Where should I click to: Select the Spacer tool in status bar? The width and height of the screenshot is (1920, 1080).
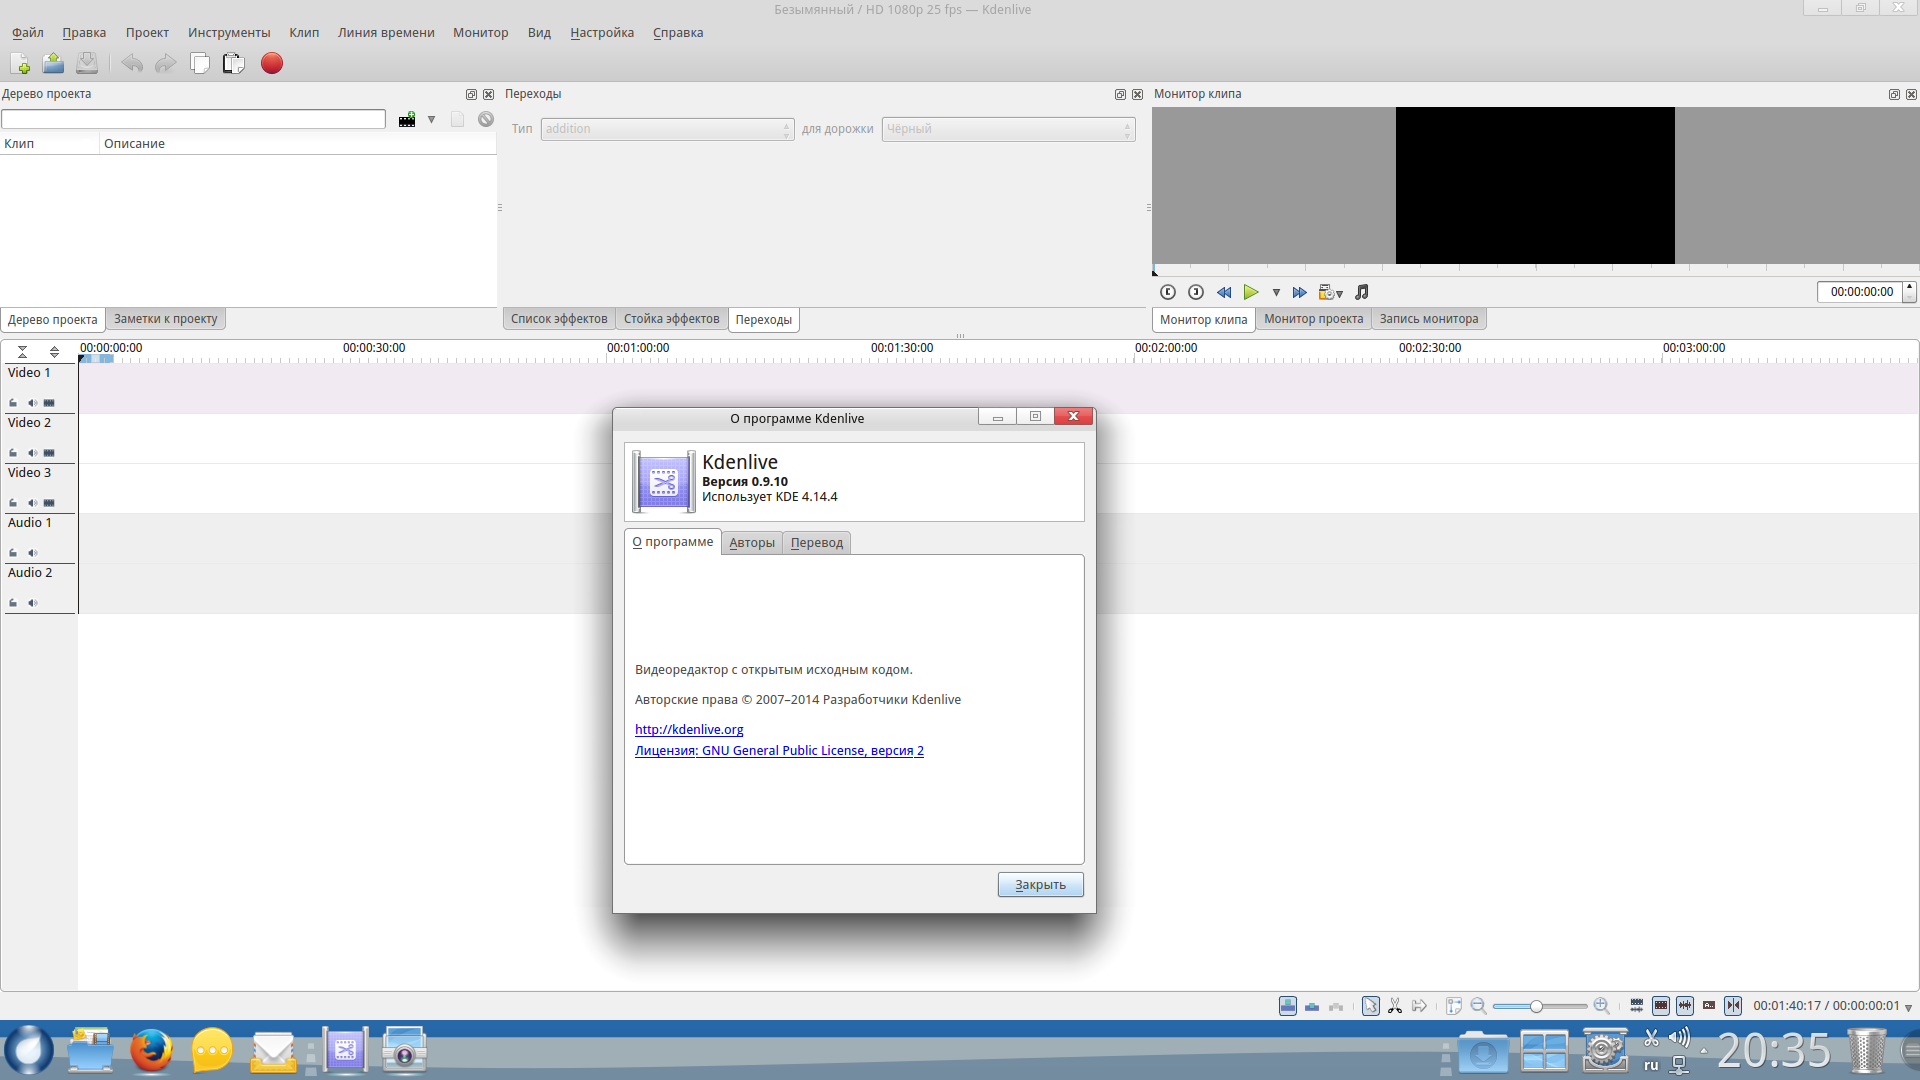coord(1419,1006)
